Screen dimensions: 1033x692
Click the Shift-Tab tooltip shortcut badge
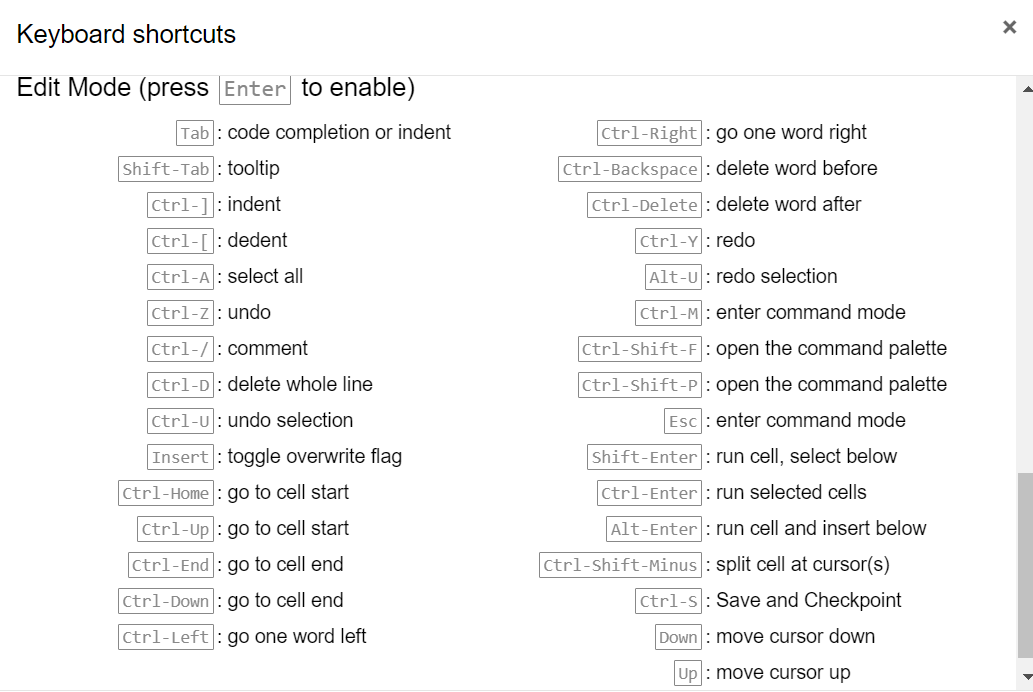click(165, 168)
